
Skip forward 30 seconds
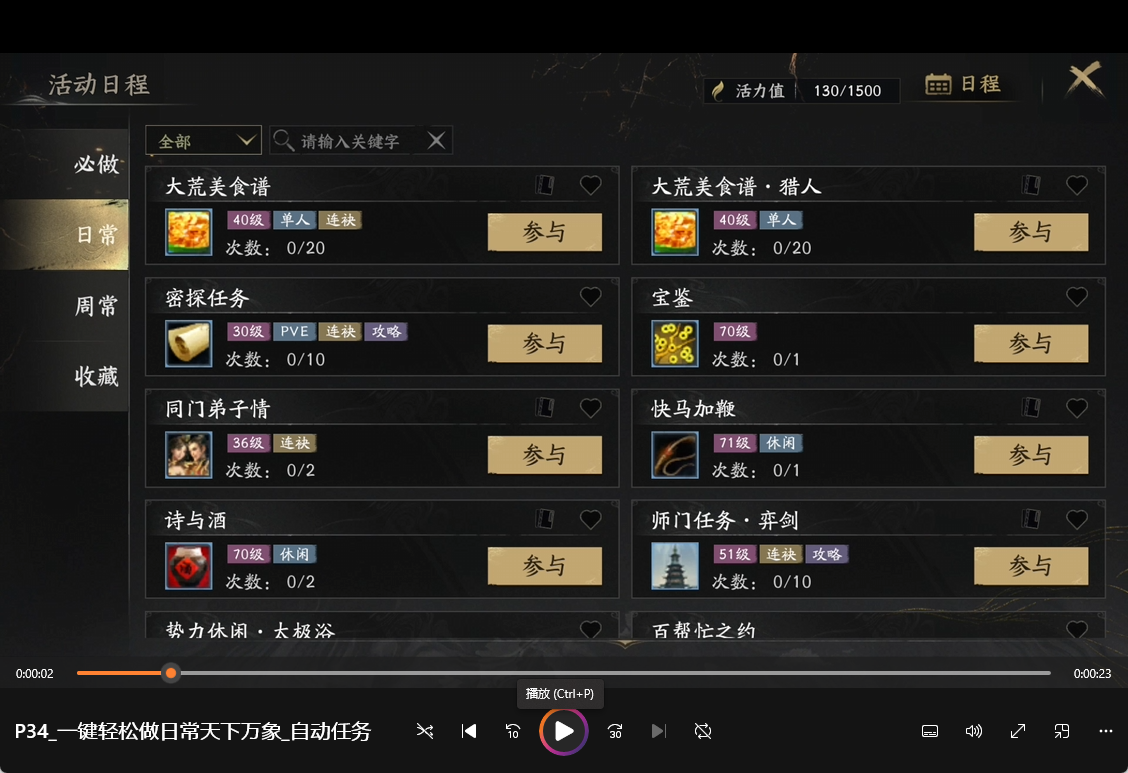tap(615, 731)
